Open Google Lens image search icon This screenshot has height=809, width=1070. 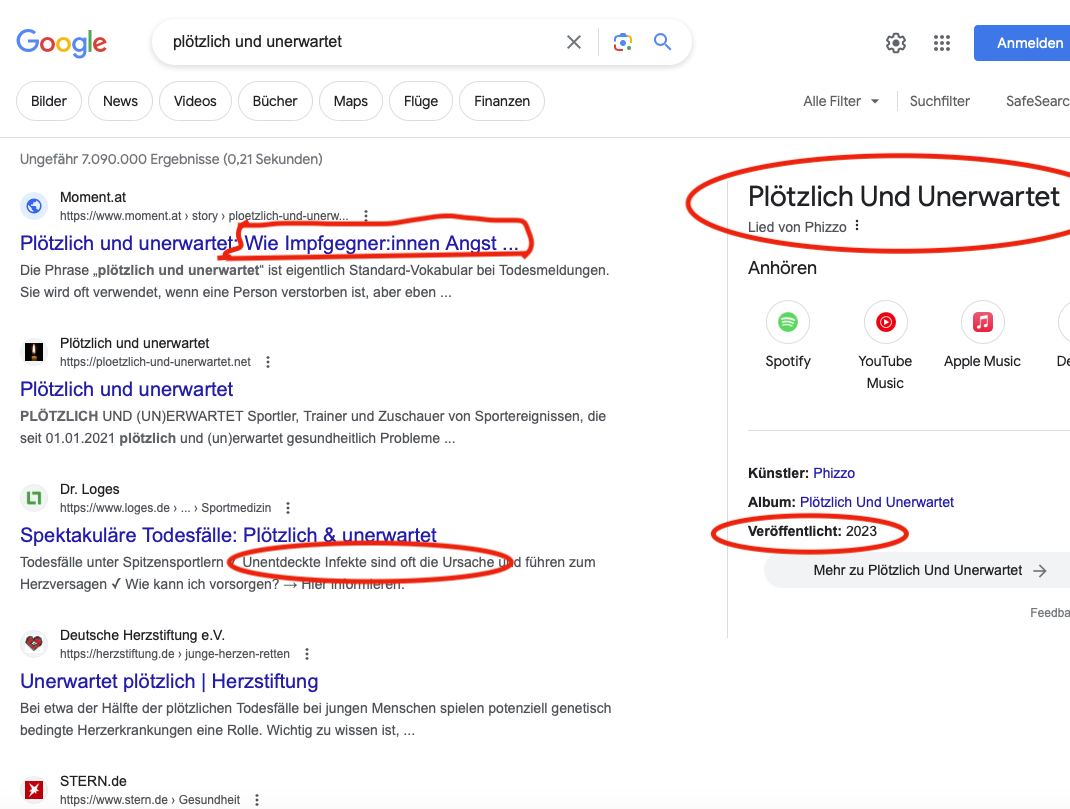pos(622,42)
